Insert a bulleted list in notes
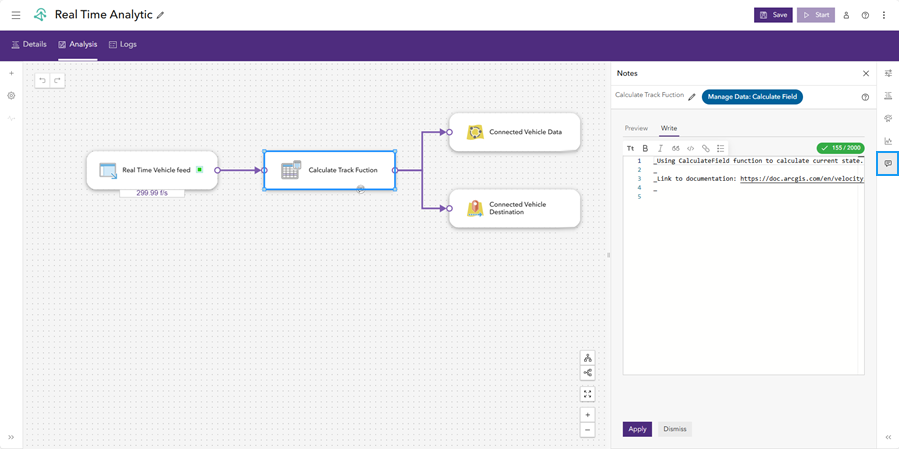The image size is (899, 449). click(721, 148)
